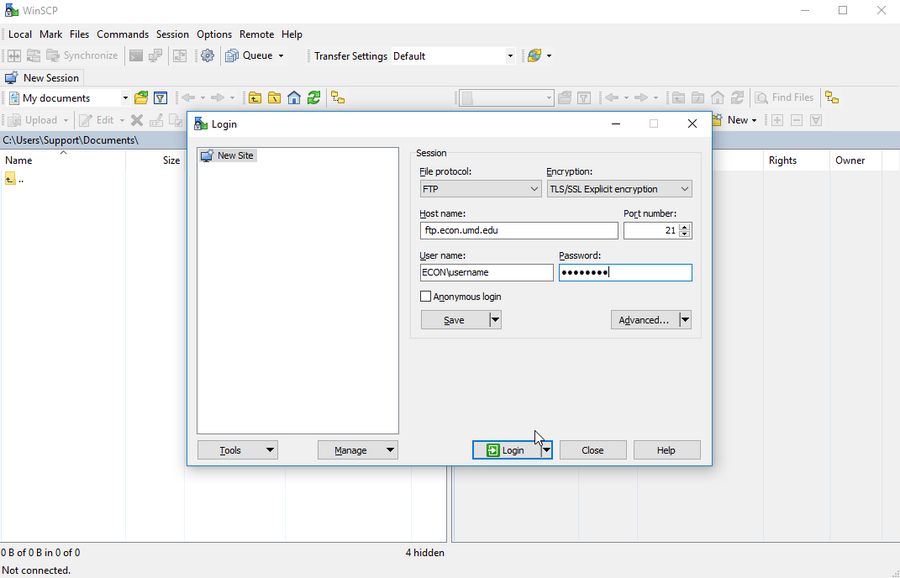Click the Open in PuTTY icon
This screenshot has width=900, height=578.
pyautogui.click(x=155, y=56)
